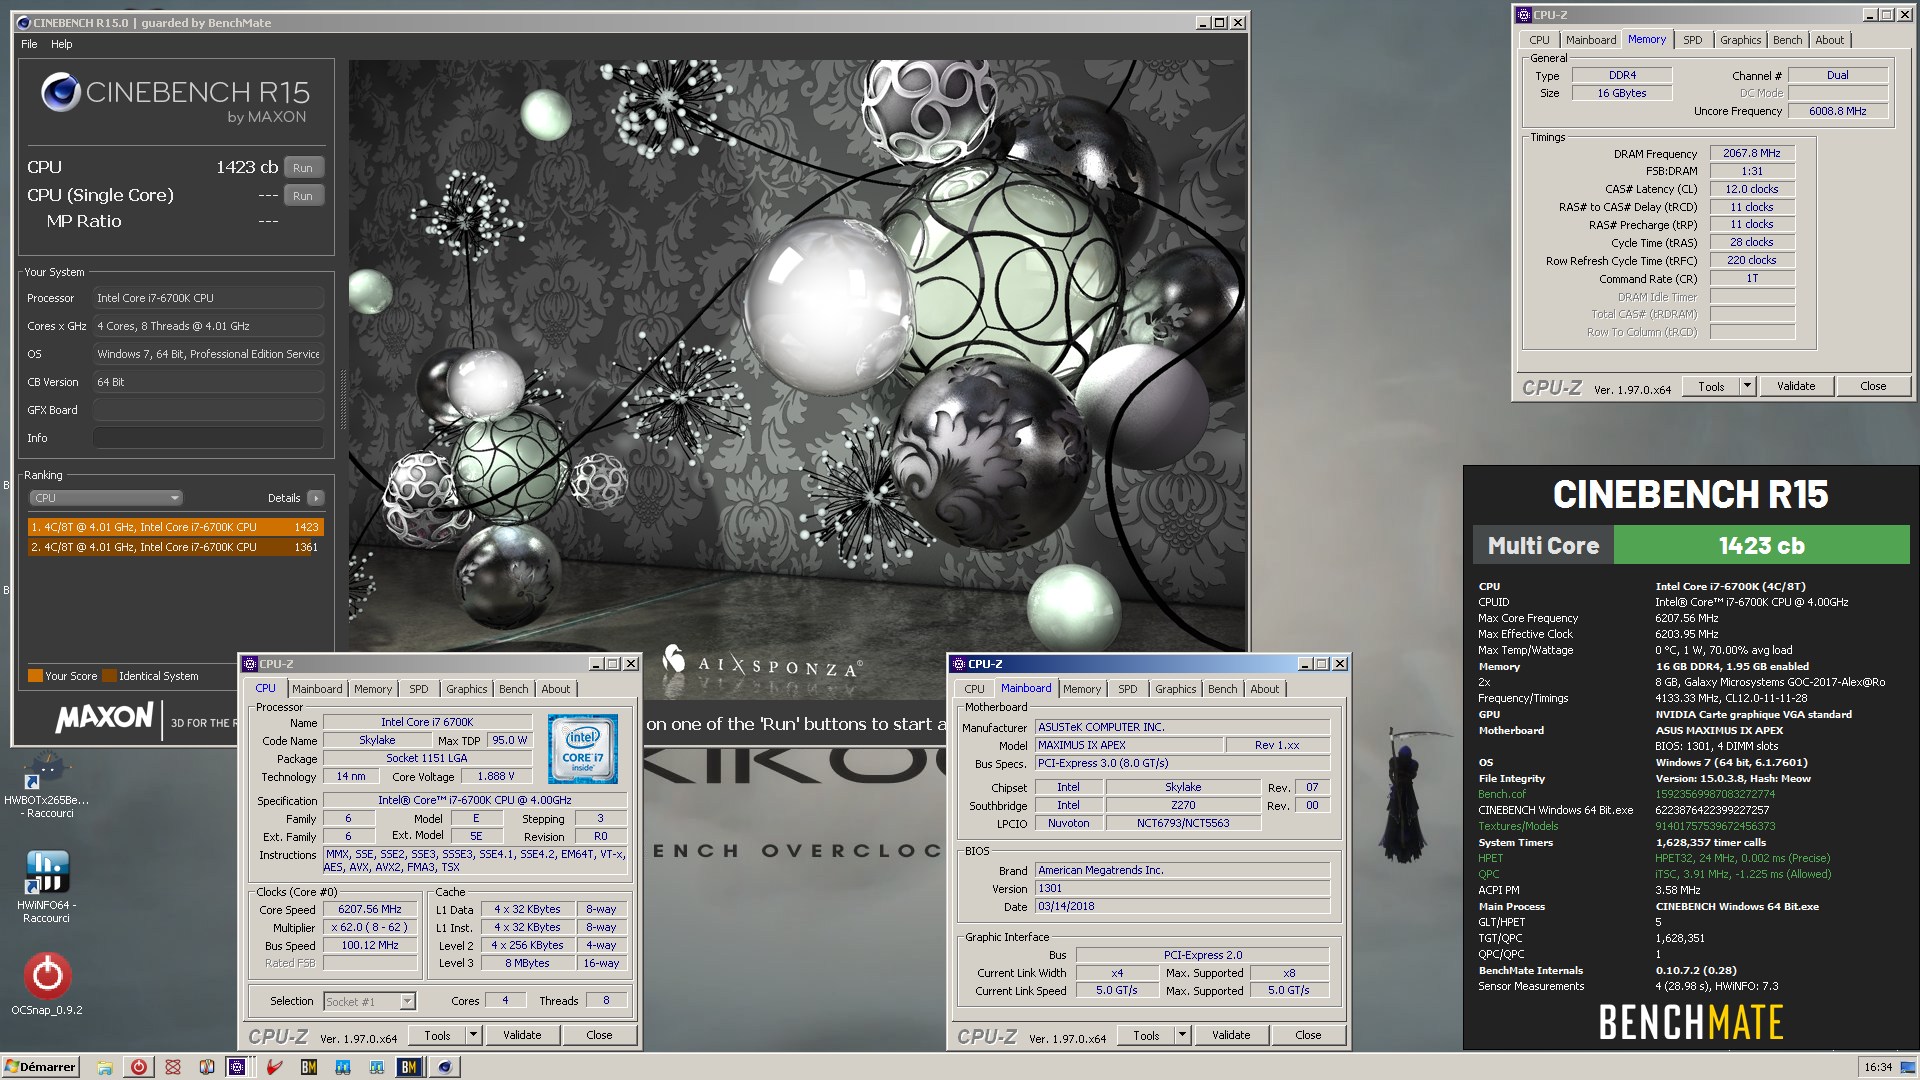Open the Help menu in Cinebench

(62, 44)
